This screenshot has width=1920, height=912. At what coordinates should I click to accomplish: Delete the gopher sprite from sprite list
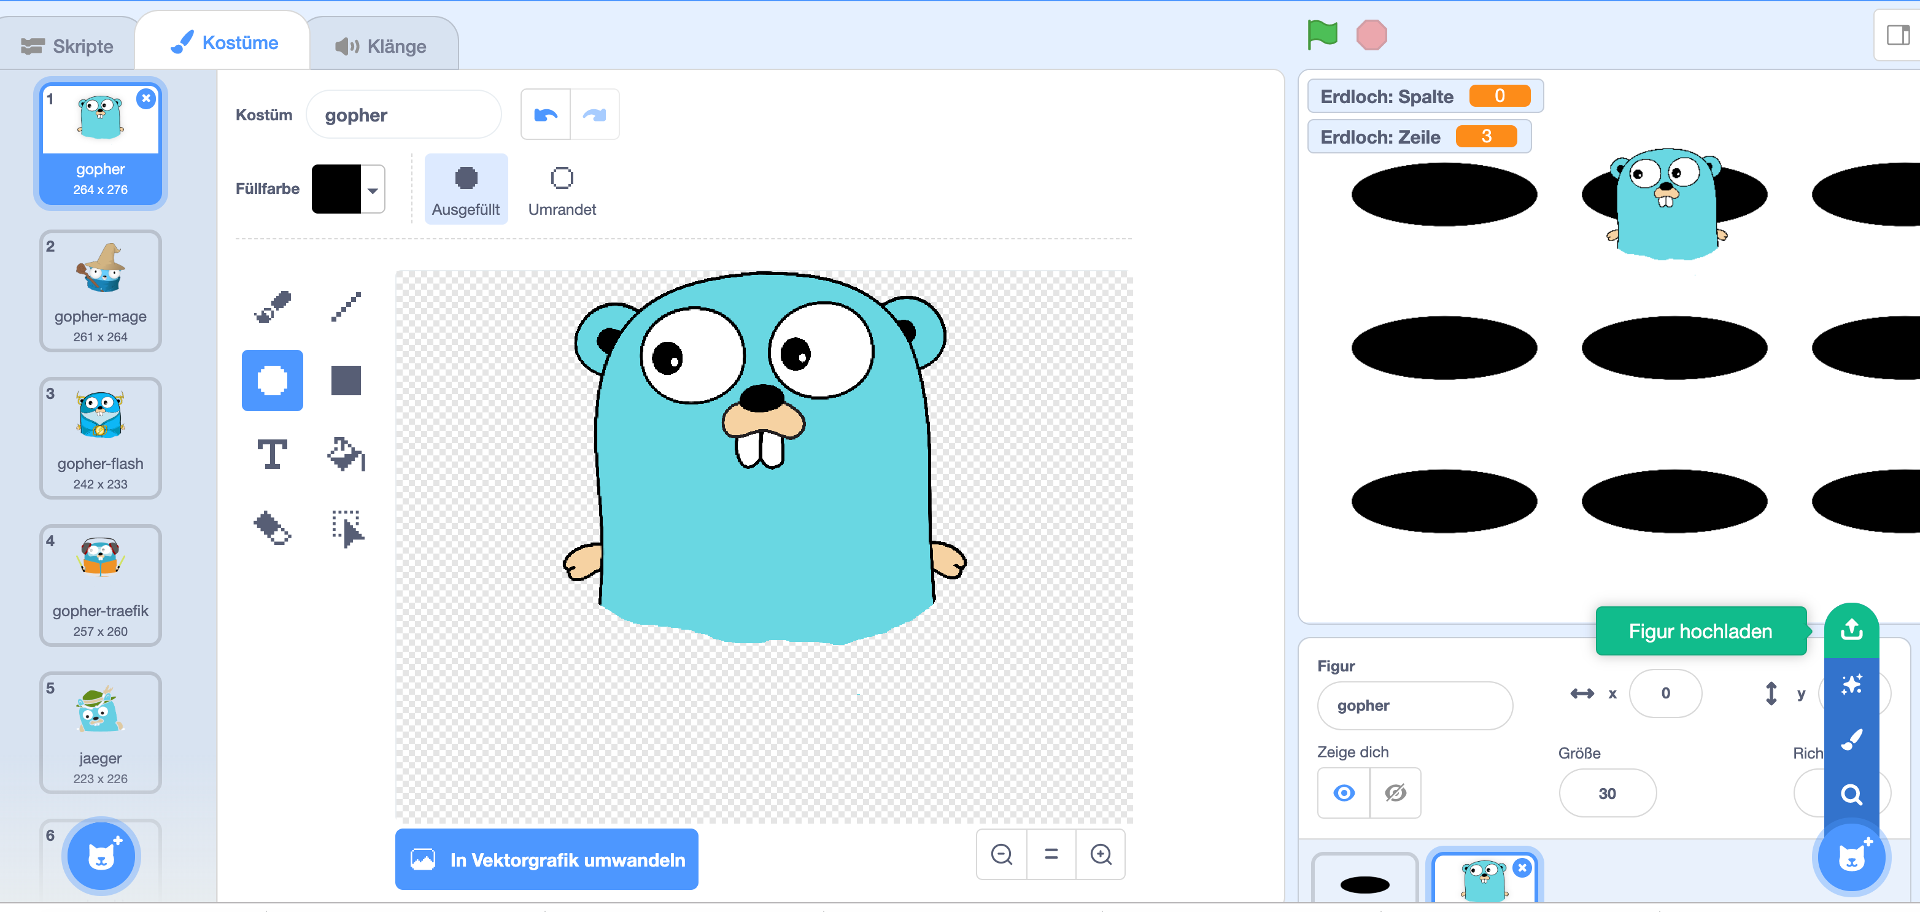(1522, 868)
